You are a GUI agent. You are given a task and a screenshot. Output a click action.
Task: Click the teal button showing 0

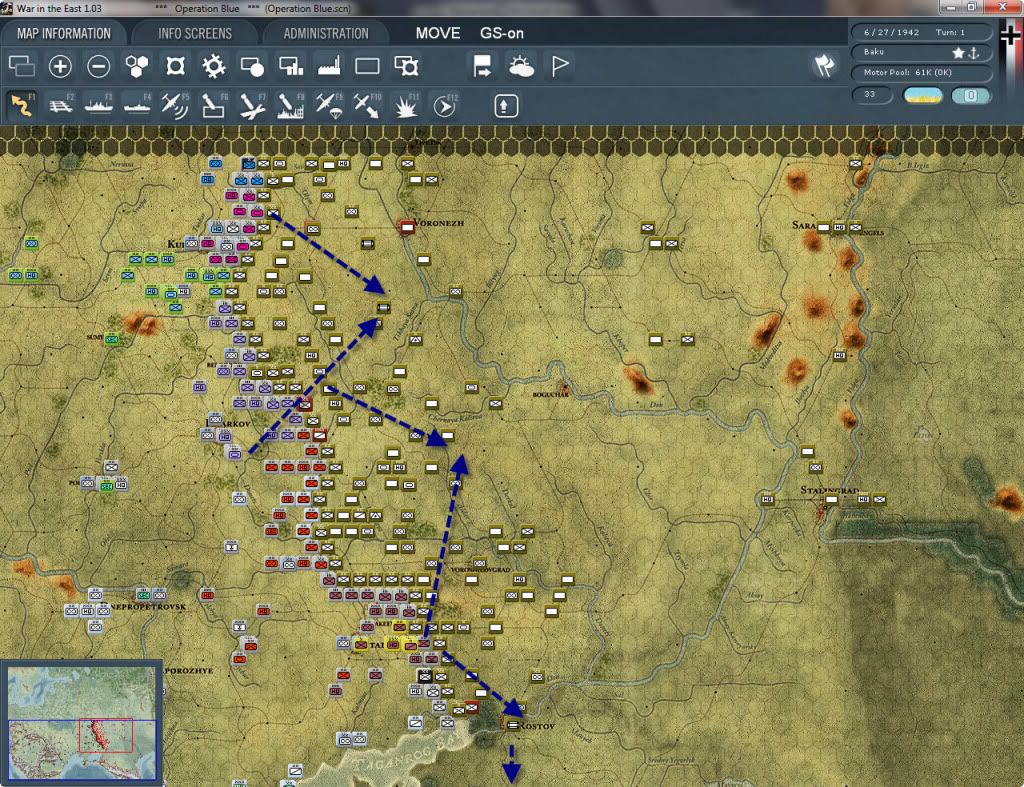pos(971,95)
